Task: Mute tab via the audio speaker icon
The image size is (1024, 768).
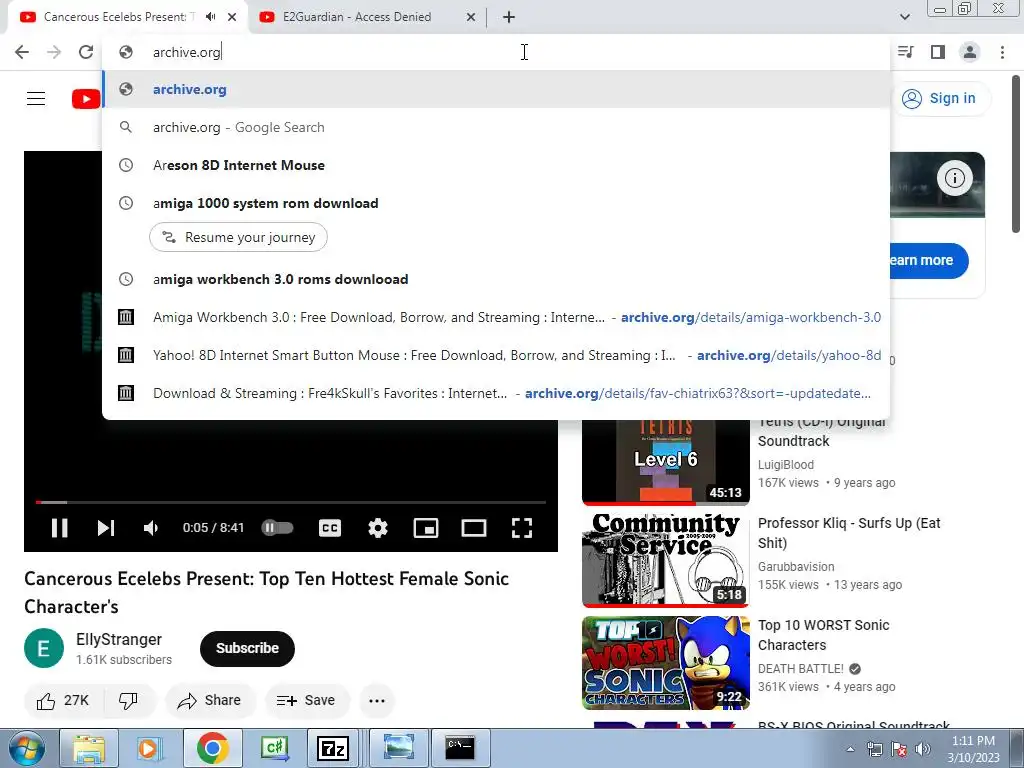Action: tap(210, 17)
